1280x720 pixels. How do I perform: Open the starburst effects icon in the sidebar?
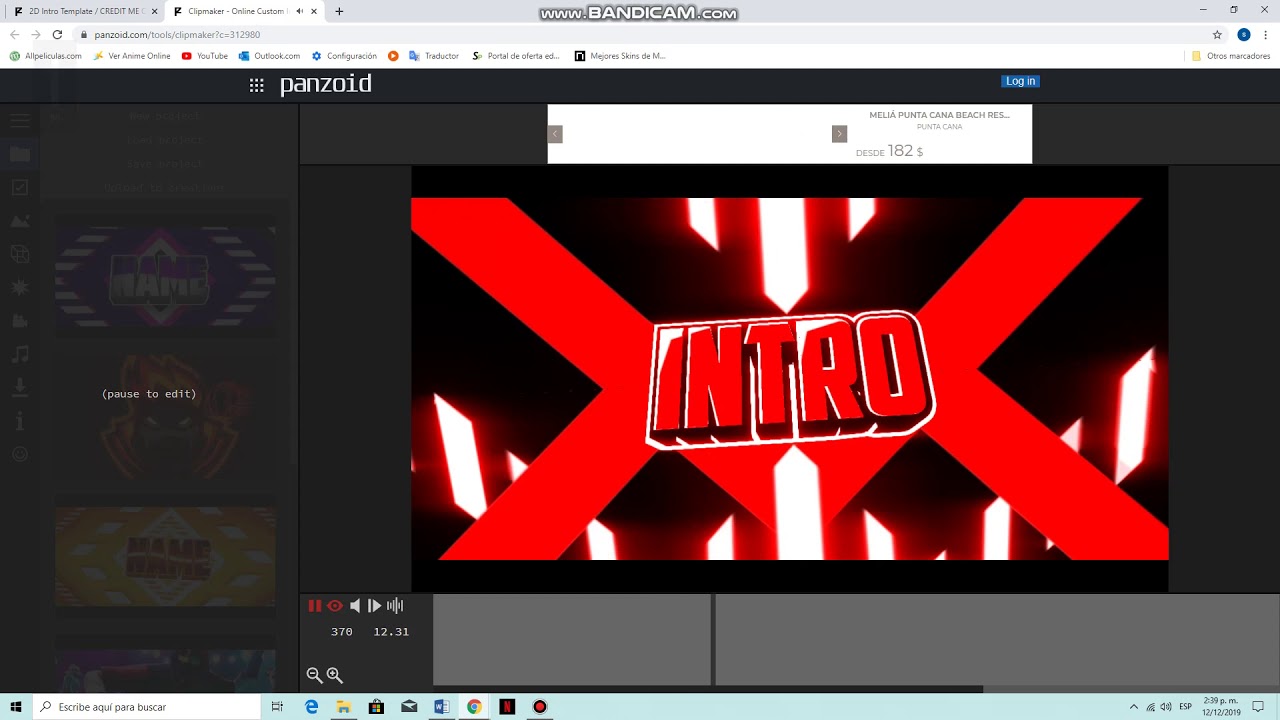point(20,288)
